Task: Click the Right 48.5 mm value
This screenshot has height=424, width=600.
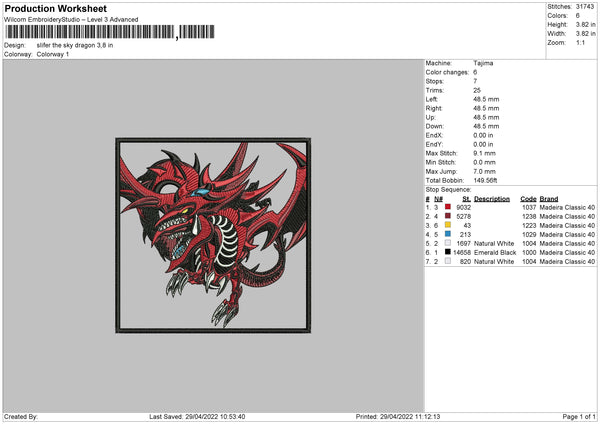Action: tap(486, 108)
